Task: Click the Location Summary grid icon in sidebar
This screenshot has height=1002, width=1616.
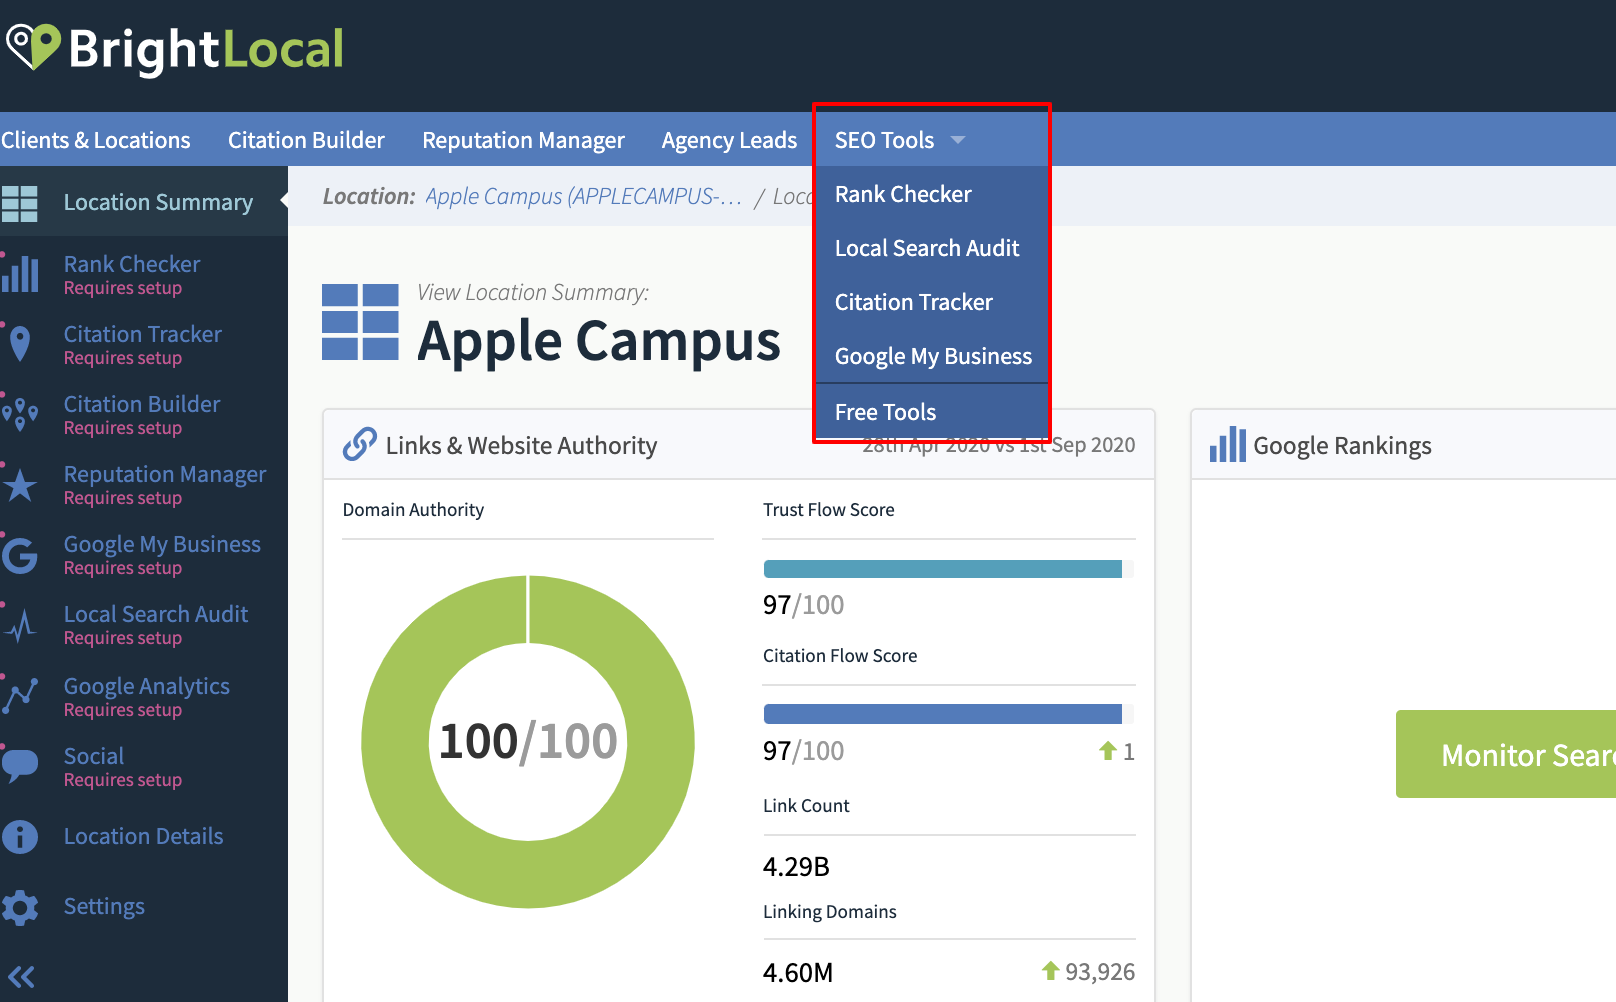Action: pyautogui.click(x=20, y=203)
